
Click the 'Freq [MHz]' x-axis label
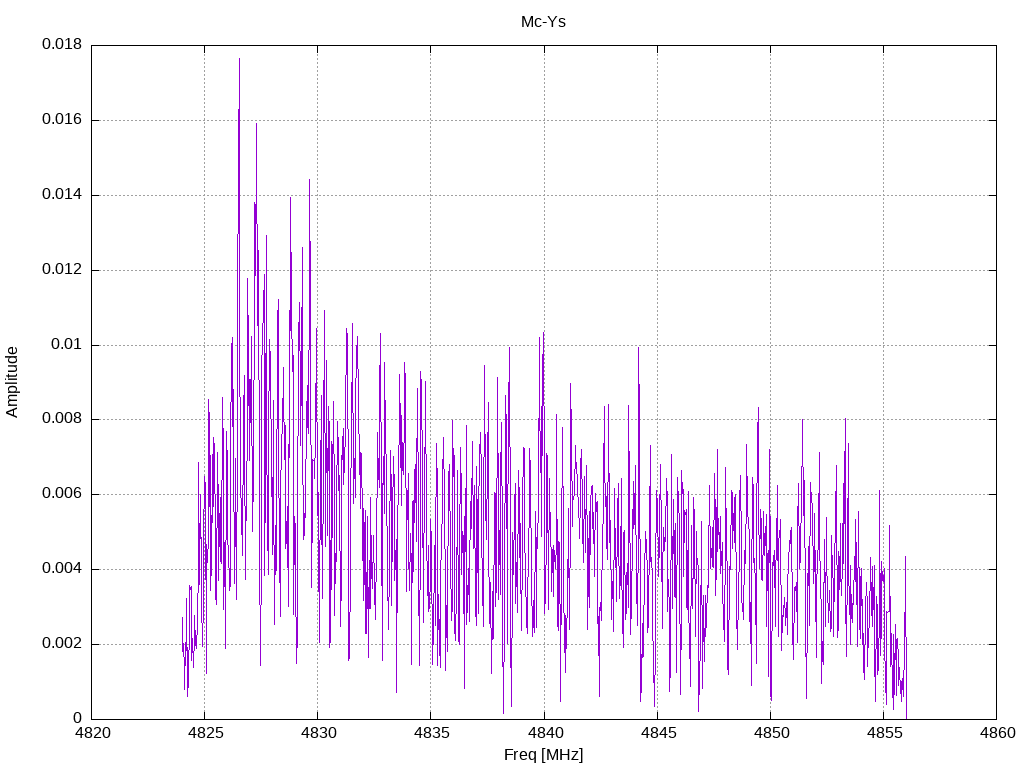point(543,755)
